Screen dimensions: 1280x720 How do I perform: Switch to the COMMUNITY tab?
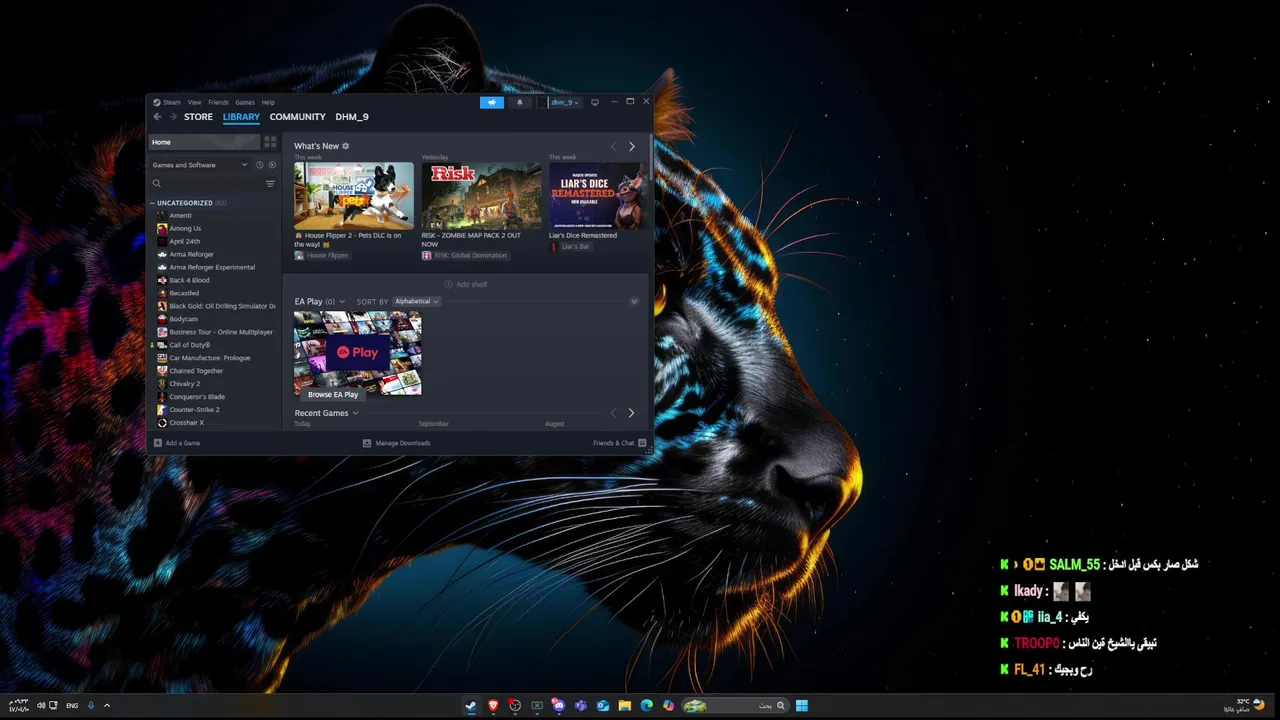tap(297, 117)
